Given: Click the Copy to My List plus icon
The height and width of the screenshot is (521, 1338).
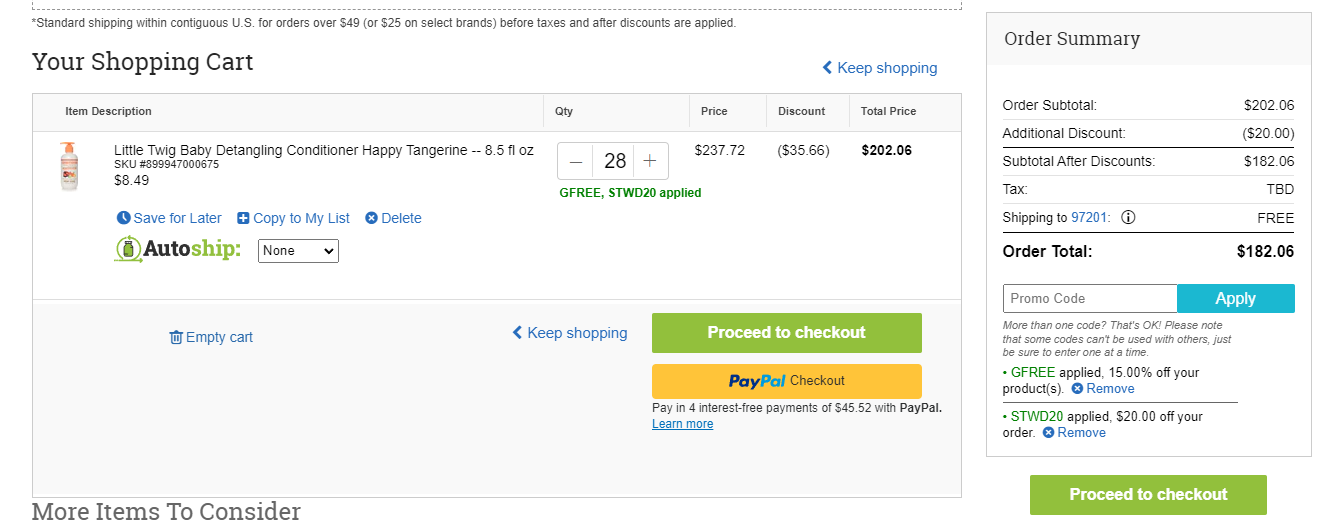Looking at the screenshot, I should [243, 218].
